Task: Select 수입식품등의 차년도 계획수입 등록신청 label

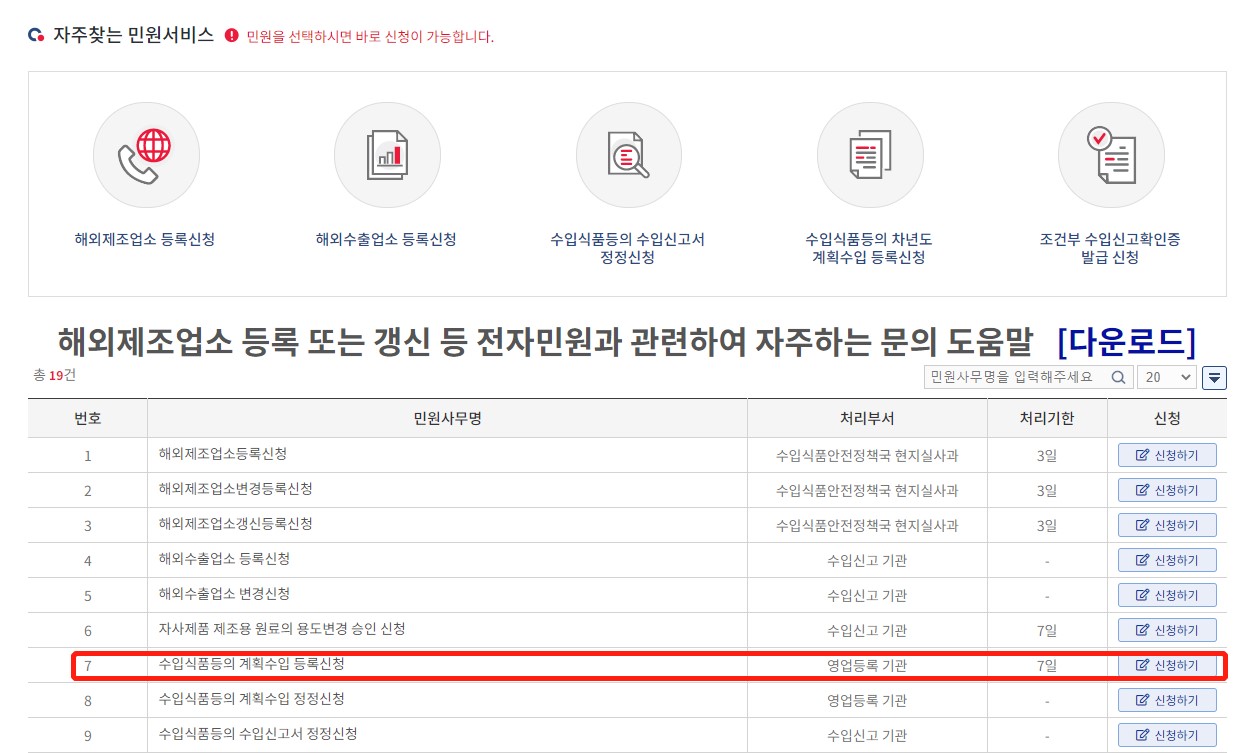Action: click(869, 249)
